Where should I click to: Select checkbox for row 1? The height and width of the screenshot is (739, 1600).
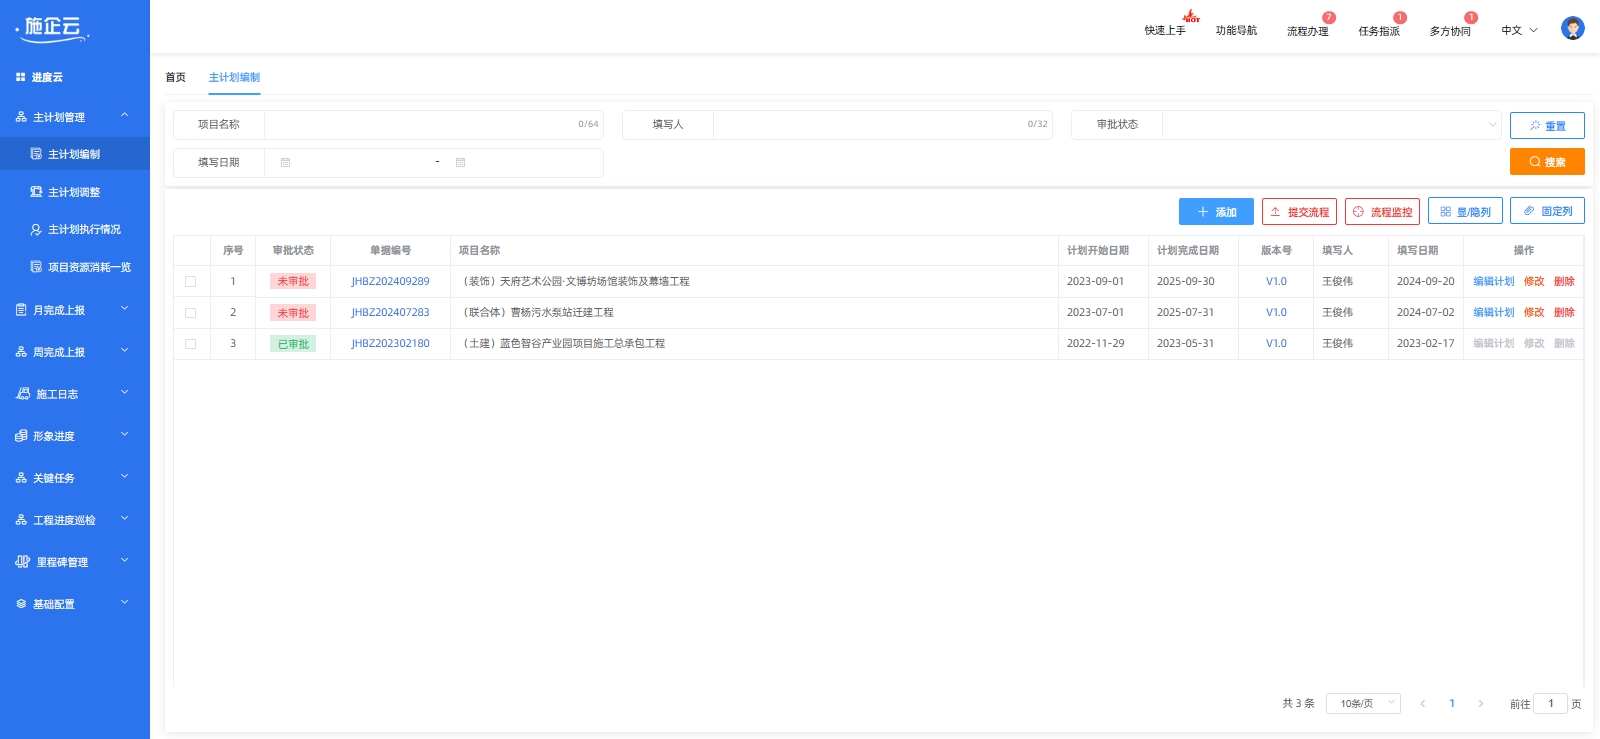tap(190, 282)
